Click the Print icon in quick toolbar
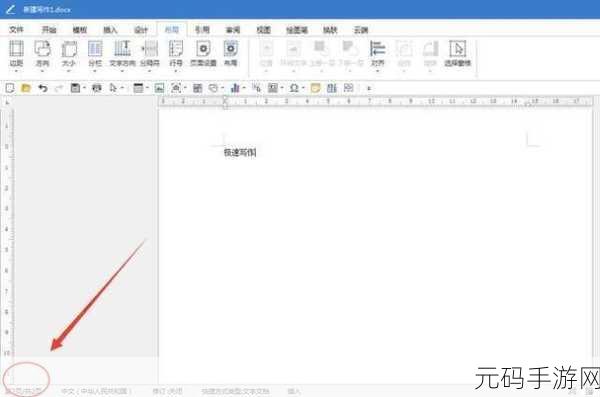 point(97,88)
